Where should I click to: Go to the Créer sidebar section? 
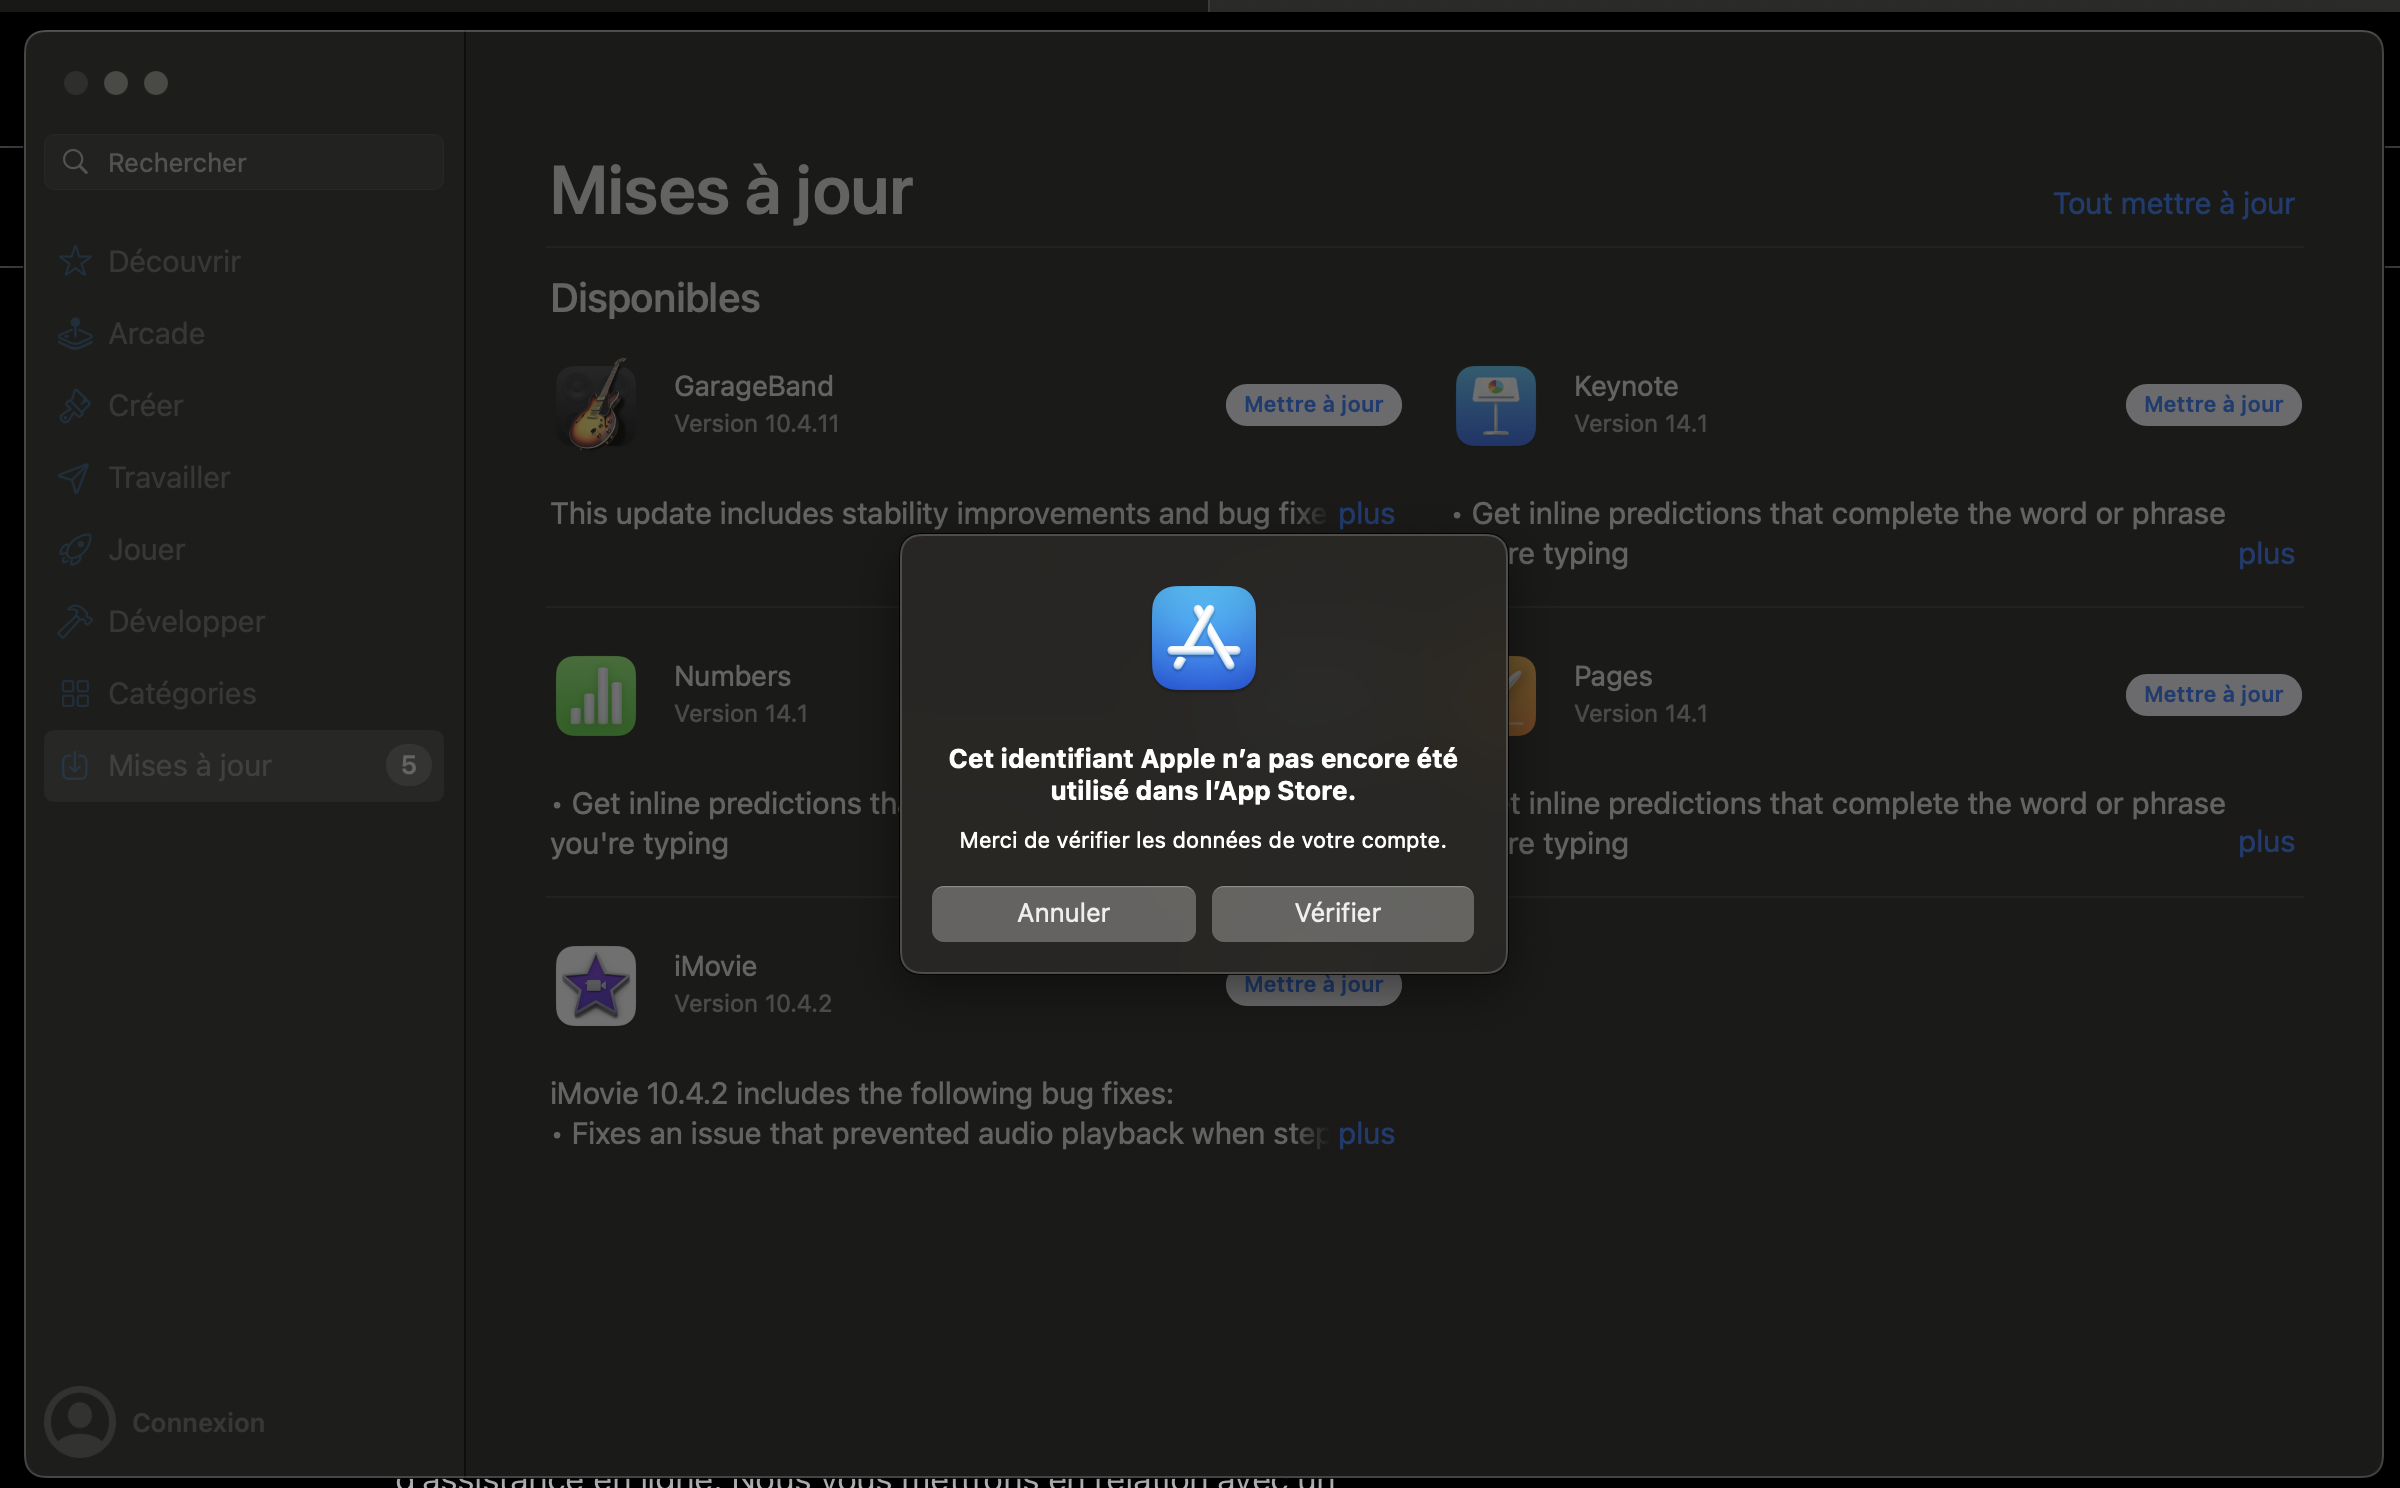[146, 405]
